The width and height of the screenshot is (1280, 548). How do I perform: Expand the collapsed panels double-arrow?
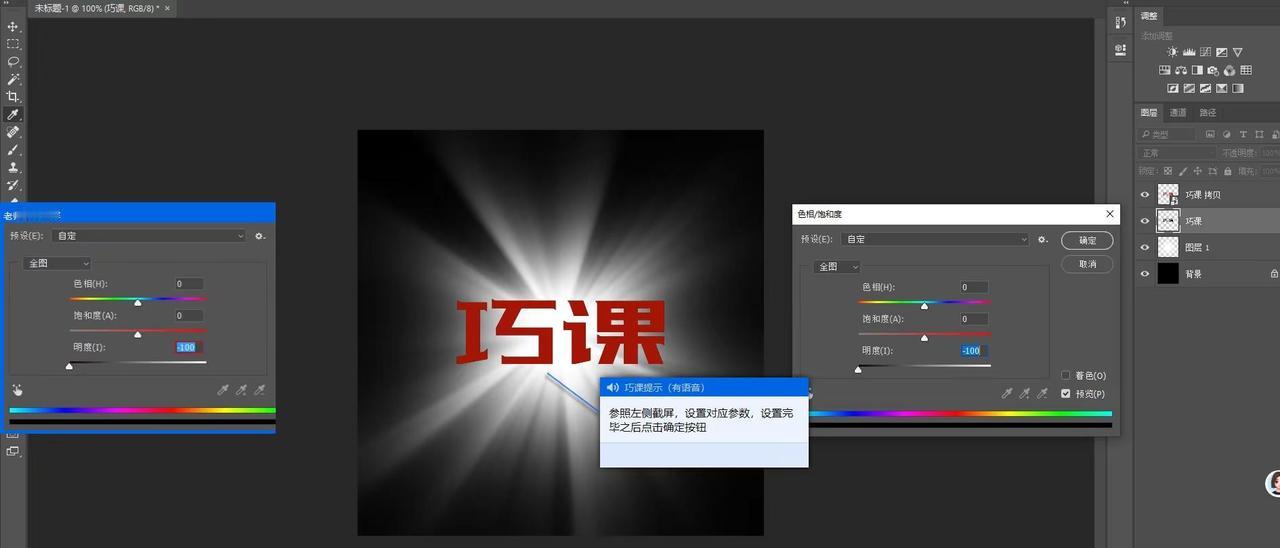click(1126, 3)
